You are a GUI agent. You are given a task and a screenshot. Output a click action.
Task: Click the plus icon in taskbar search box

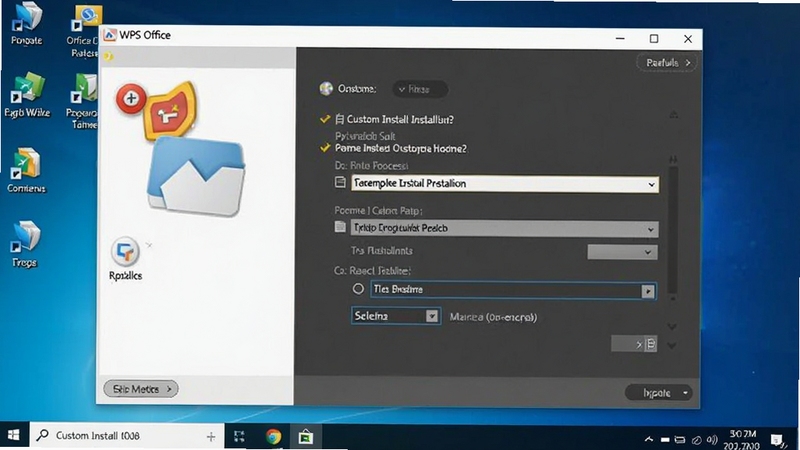point(211,436)
